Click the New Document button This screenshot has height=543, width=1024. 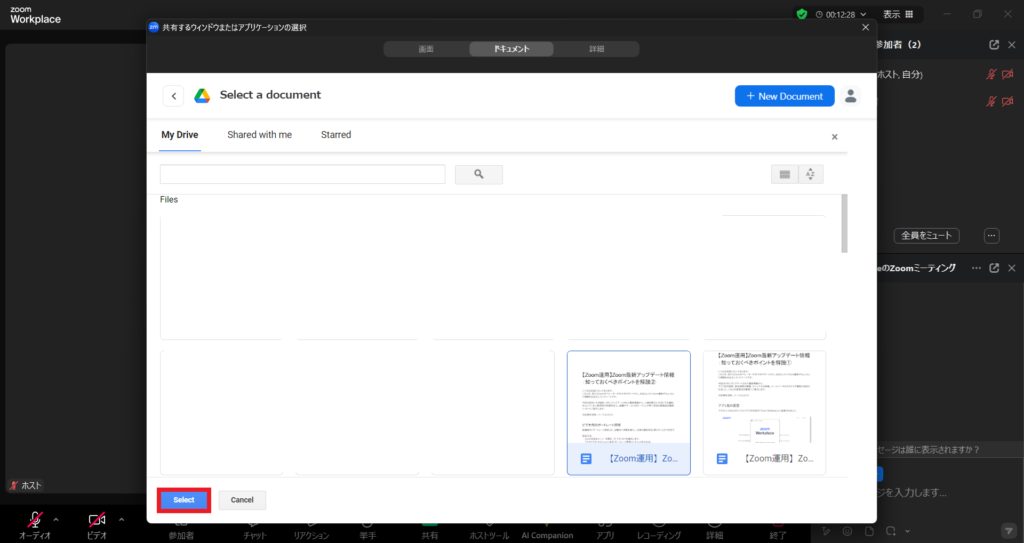click(784, 96)
